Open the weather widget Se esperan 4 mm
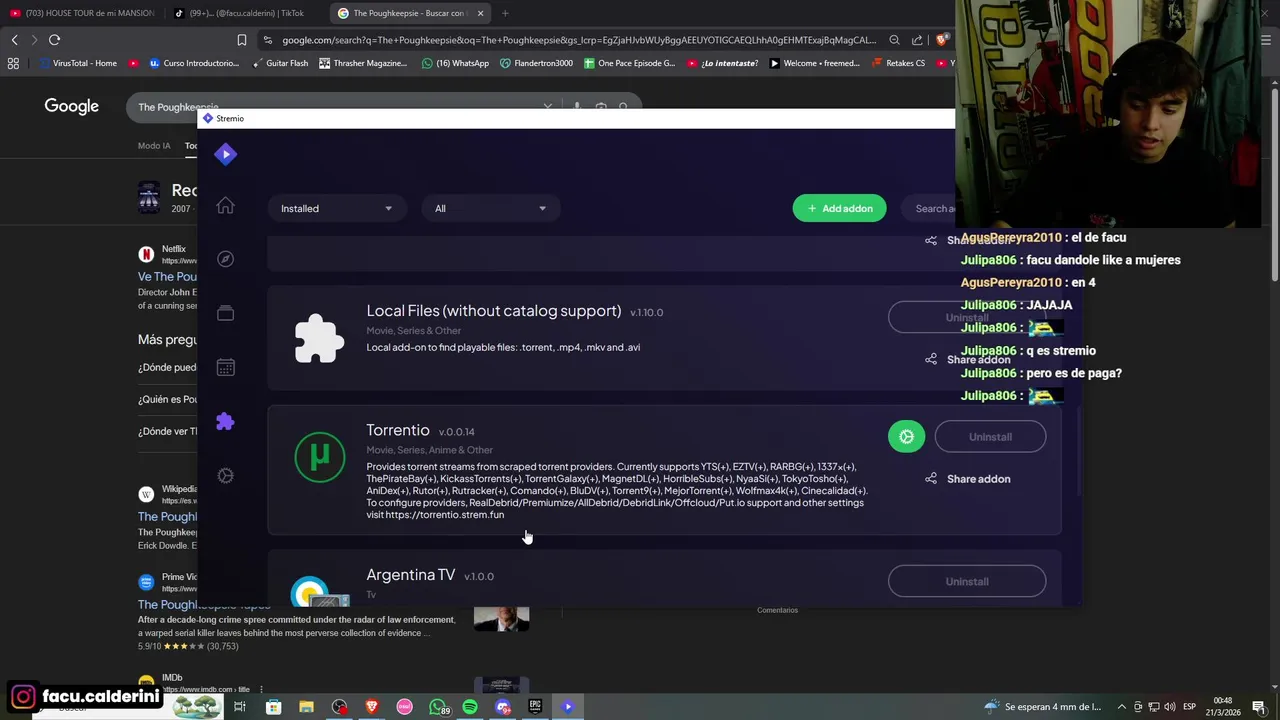 [1042, 707]
